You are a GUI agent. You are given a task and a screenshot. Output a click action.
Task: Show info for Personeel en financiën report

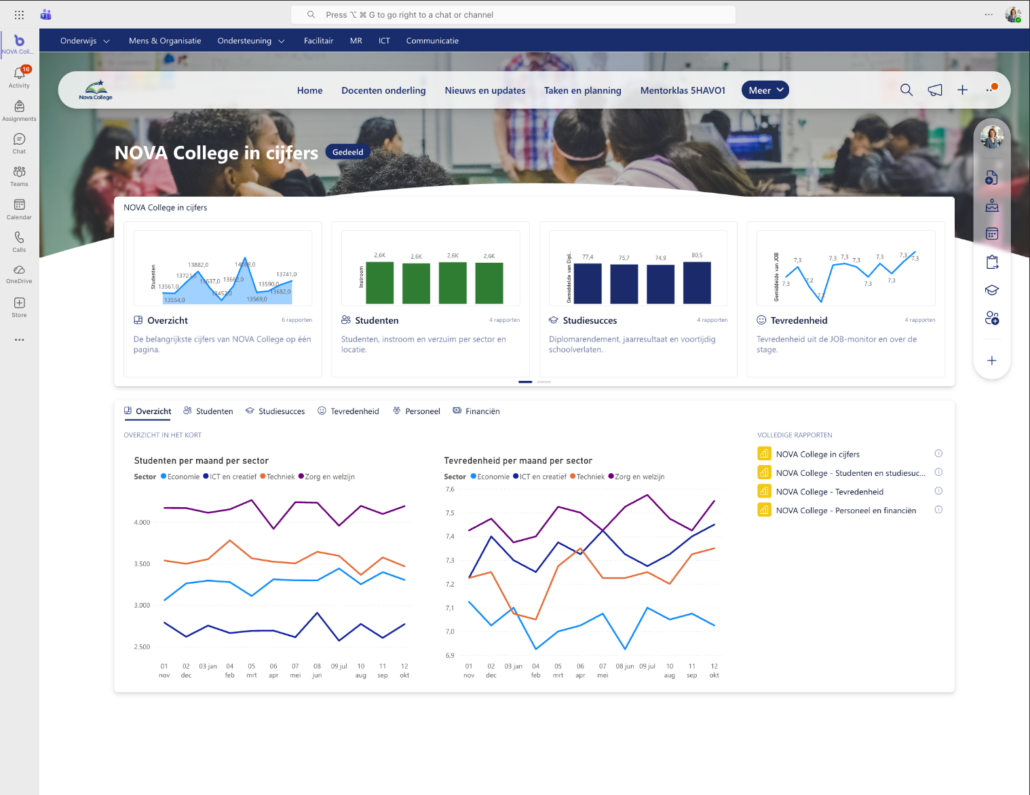pyautogui.click(x=939, y=510)
